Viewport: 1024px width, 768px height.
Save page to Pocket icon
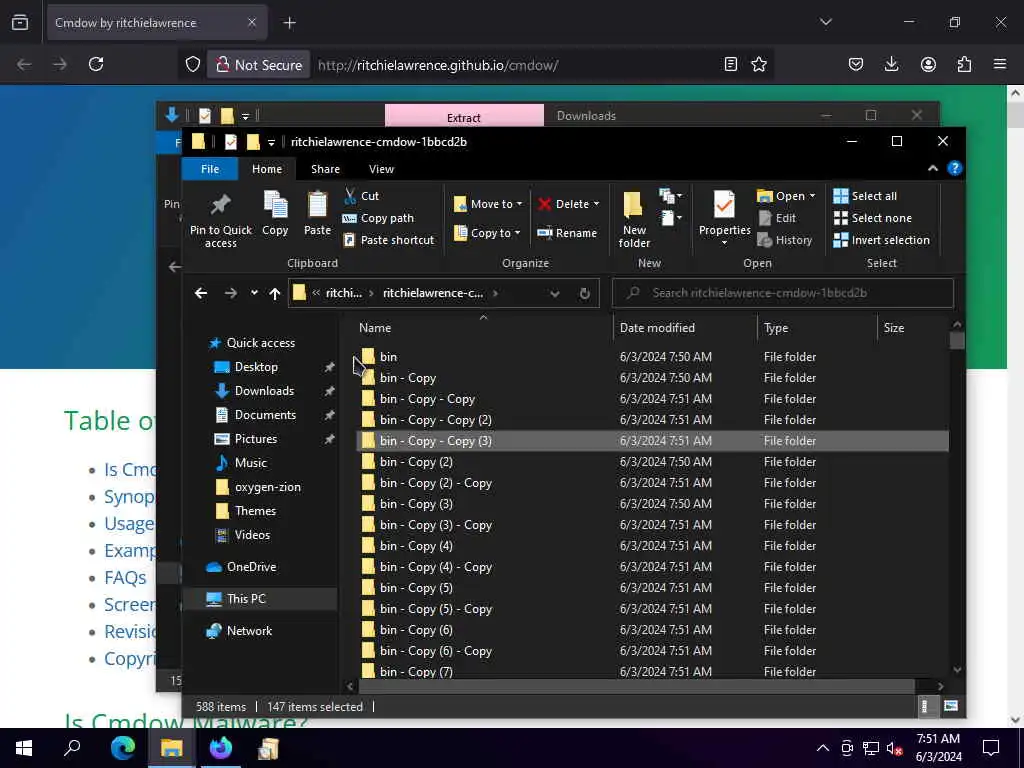tap(856, 64)
